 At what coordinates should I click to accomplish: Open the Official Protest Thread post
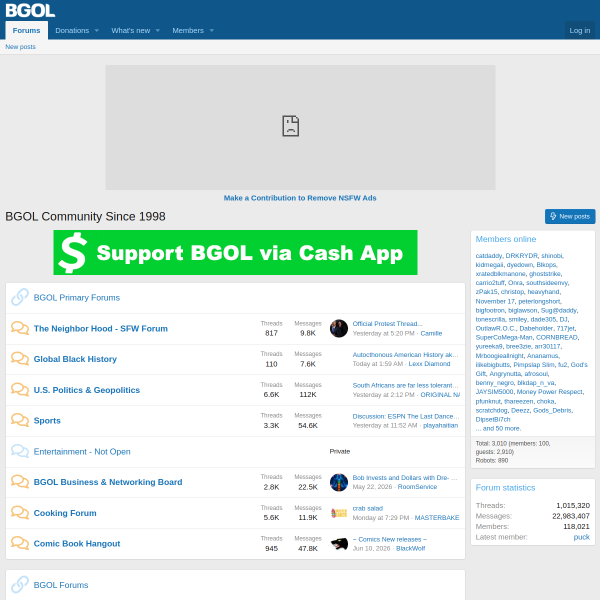(387, 324)
